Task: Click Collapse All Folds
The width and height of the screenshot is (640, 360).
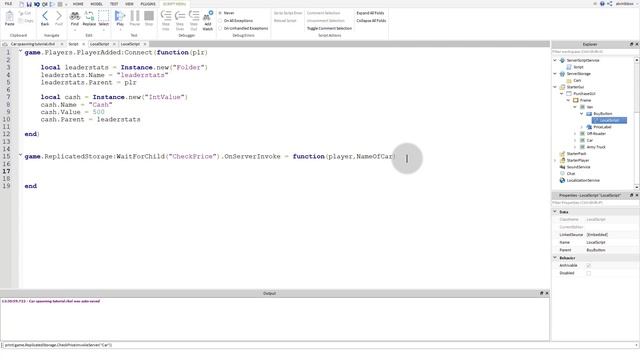Action: (371, 20)
